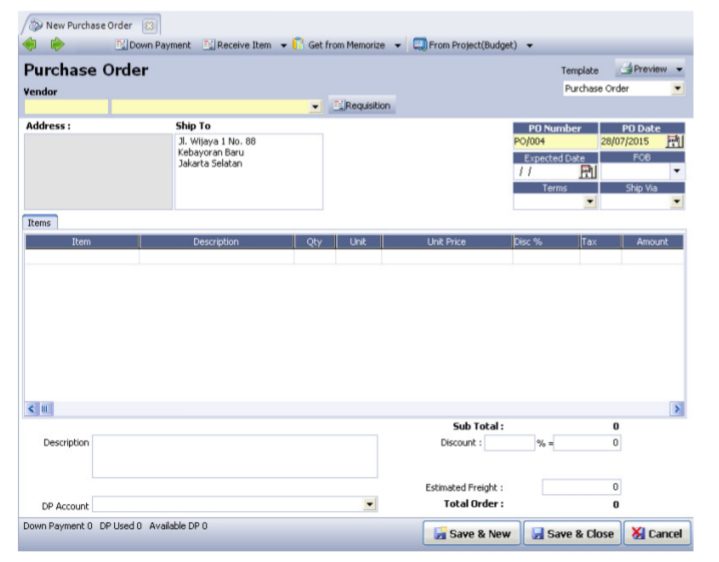The height and width of the screenshot is (562, 719).
Task: Expand the Get from Memorize dropdown arrow
Action: pos(398,45)
